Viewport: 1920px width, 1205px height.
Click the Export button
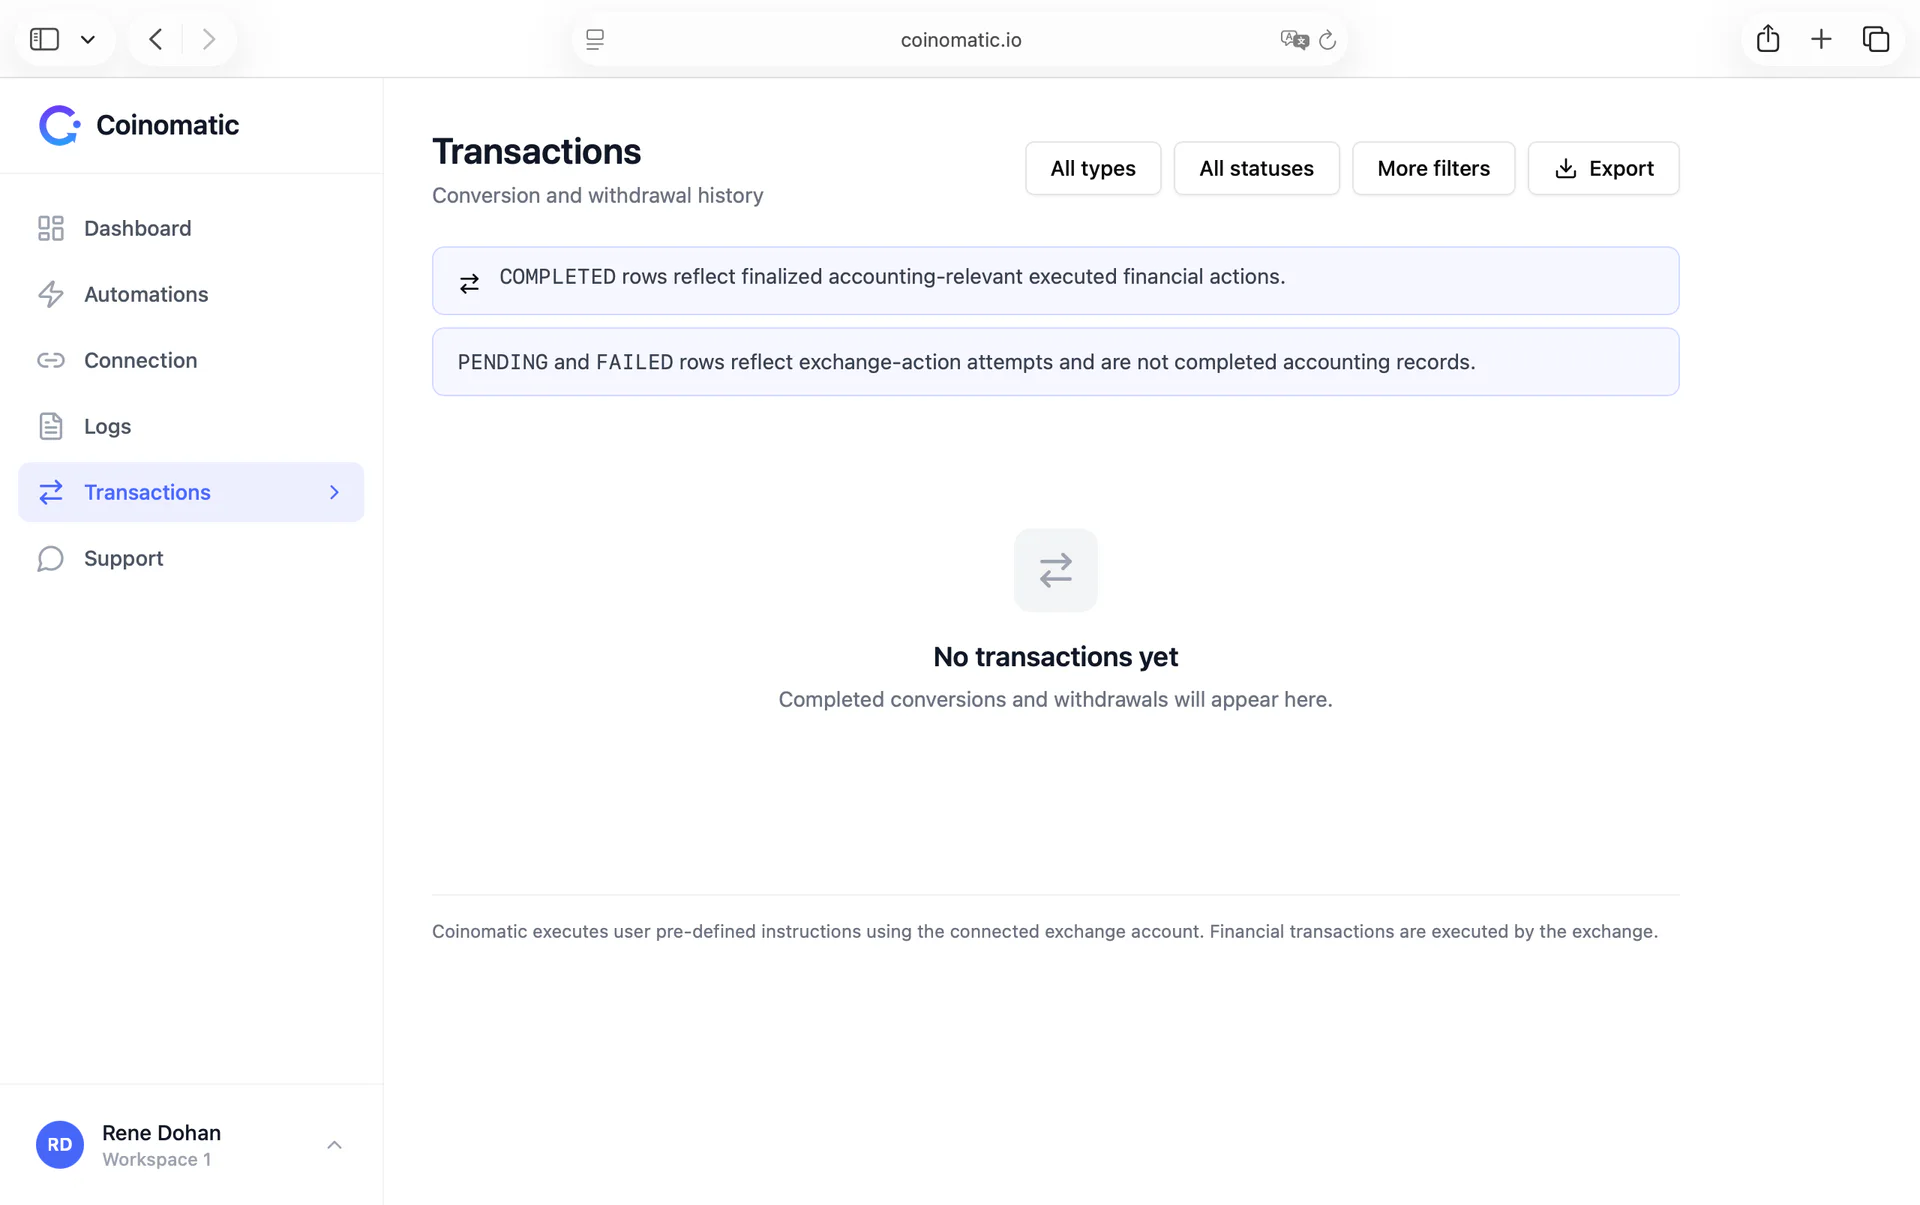pos(1603,168)
